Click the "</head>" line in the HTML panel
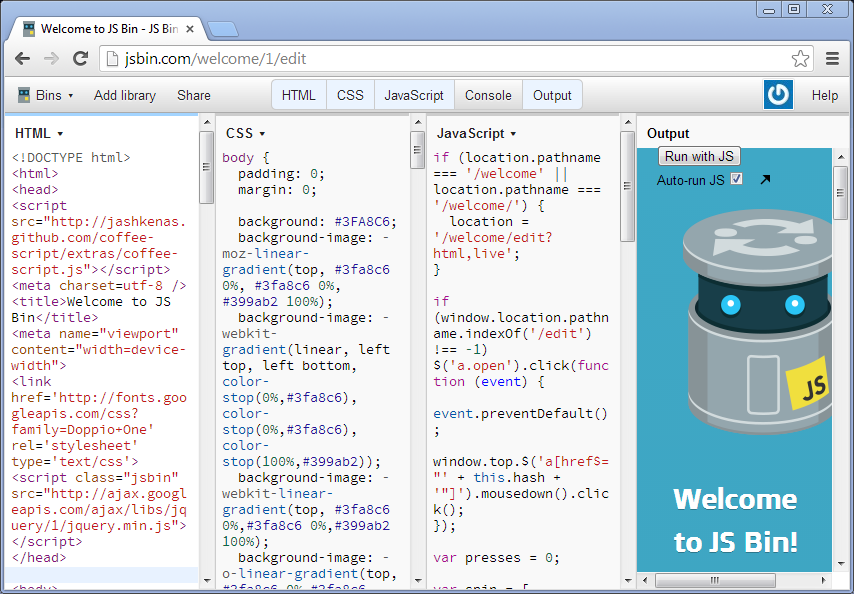The image size is (854, 594). tap(39, 558)
